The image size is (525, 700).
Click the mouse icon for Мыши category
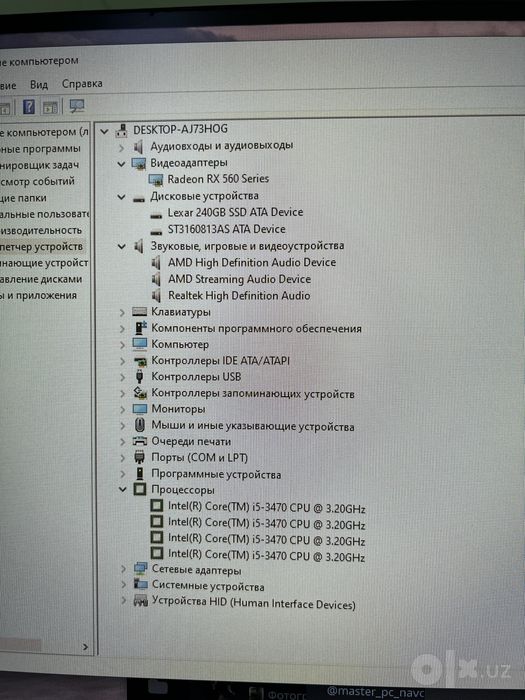coord(140,425)
